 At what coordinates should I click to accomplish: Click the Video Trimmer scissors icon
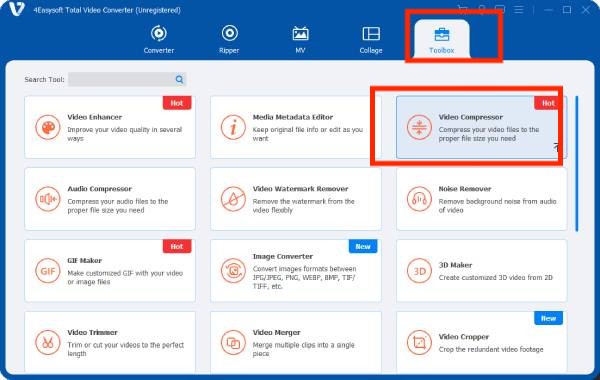point(48,342)
